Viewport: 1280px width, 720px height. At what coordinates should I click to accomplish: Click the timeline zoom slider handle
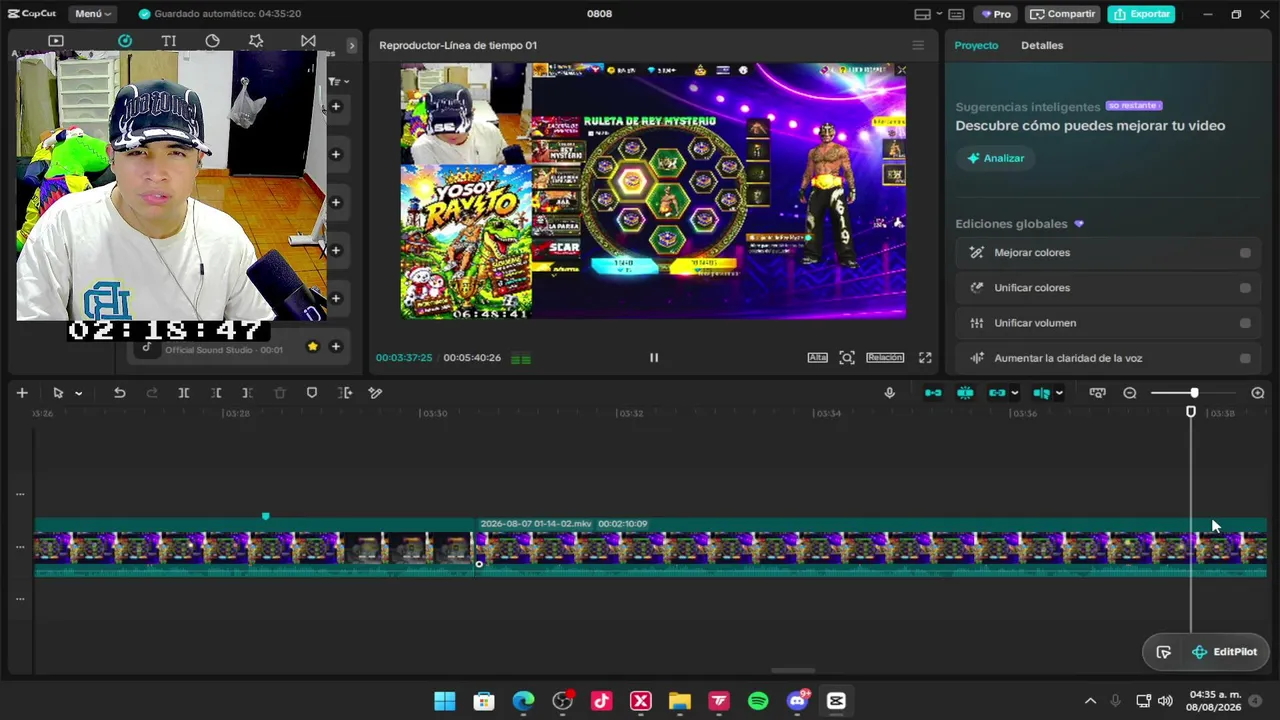(x=1194, y=393)
